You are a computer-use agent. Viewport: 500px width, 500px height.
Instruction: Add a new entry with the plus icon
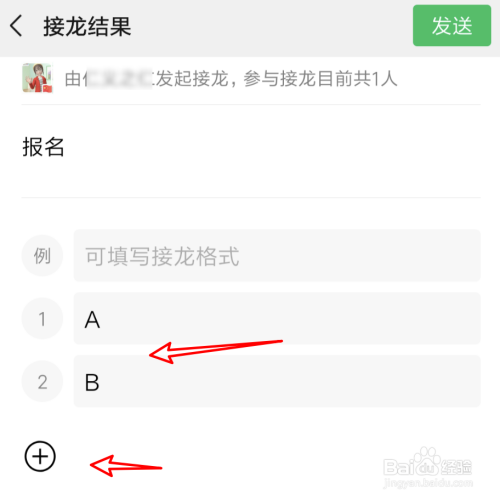40,456
